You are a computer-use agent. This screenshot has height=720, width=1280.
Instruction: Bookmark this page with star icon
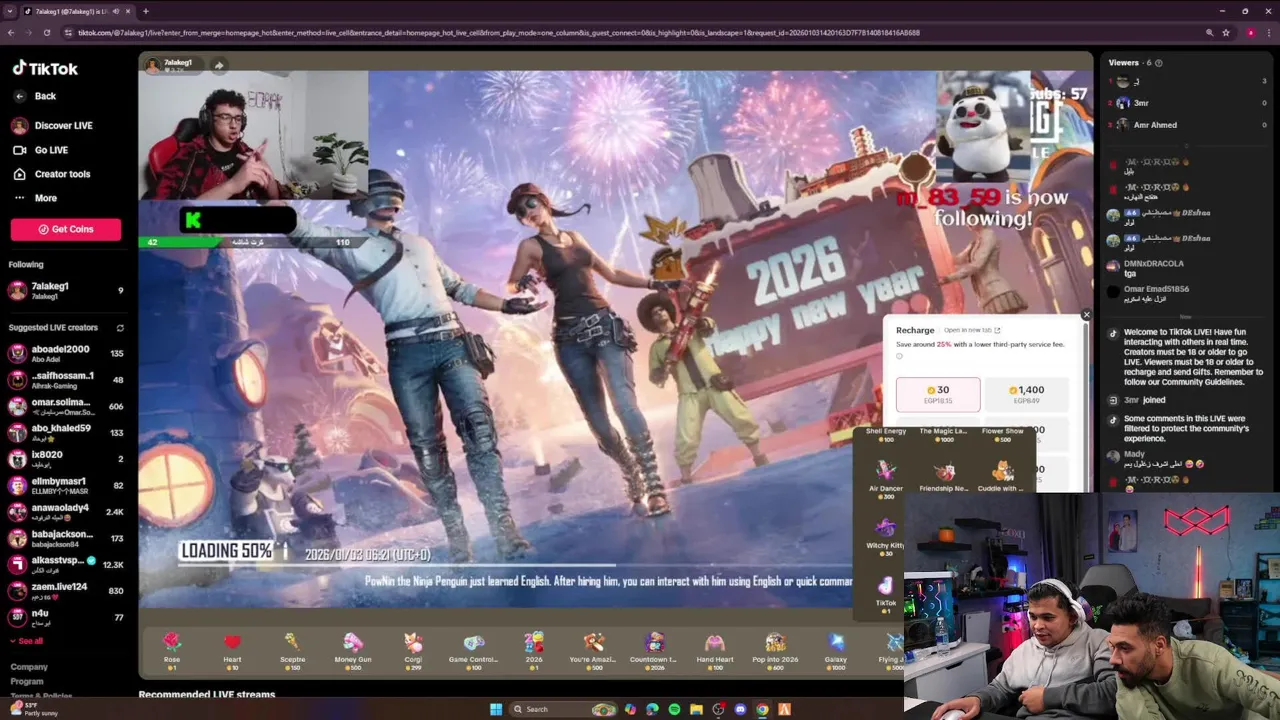click(x=1226, y=32)
